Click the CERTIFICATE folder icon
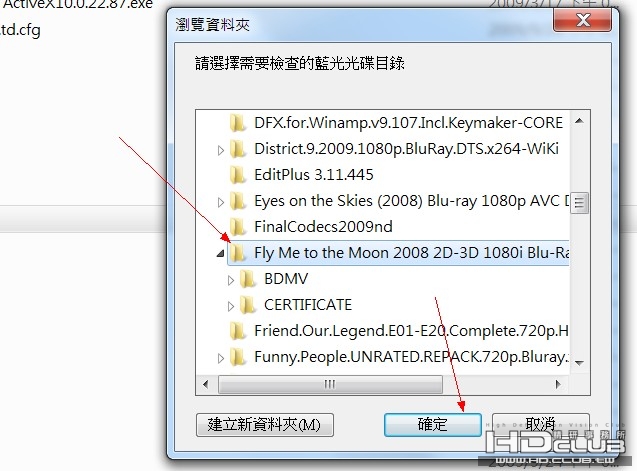Screen dimensions: 637x471 point(247,305)
